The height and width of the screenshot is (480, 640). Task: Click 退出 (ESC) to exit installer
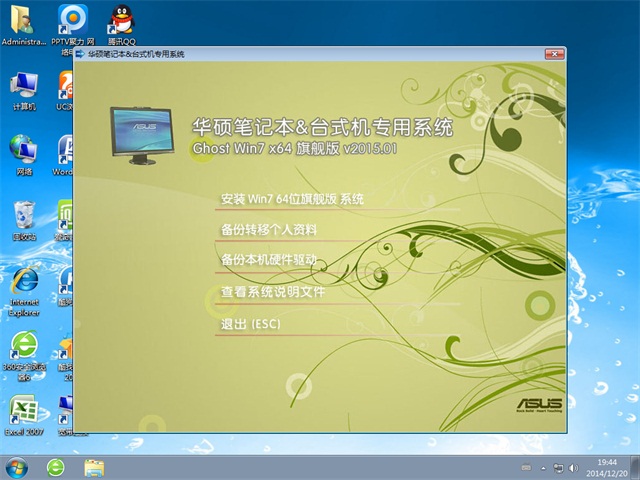(250, 325)
